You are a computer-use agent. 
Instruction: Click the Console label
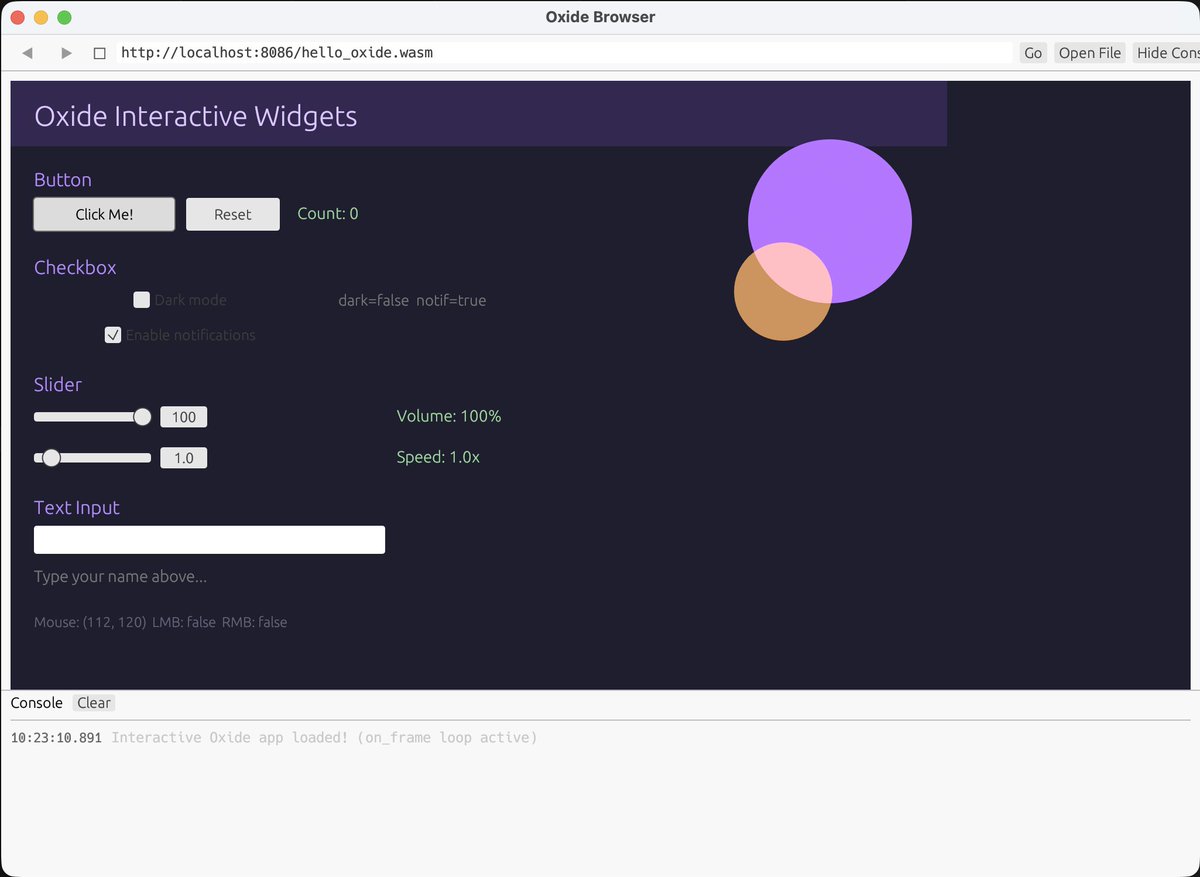pyautogui.click(x=37, y=703)
